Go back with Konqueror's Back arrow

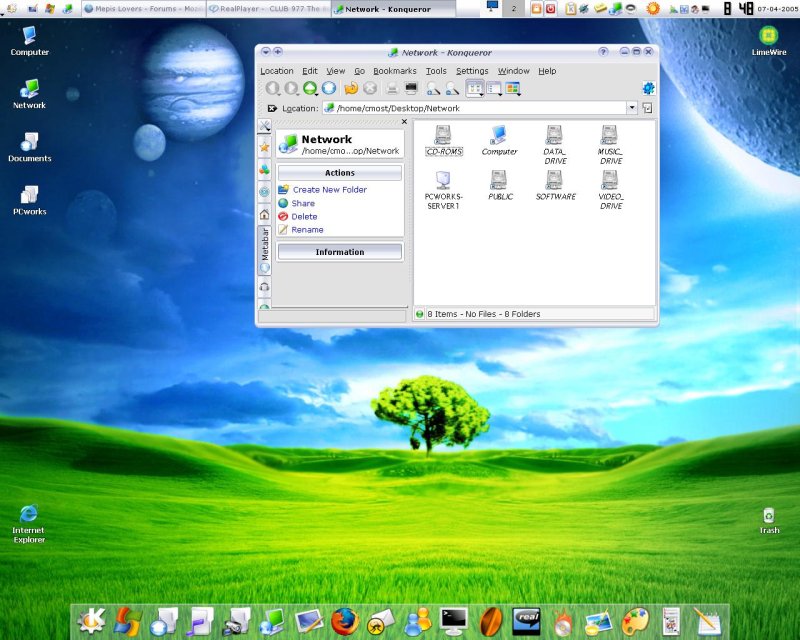272,88
